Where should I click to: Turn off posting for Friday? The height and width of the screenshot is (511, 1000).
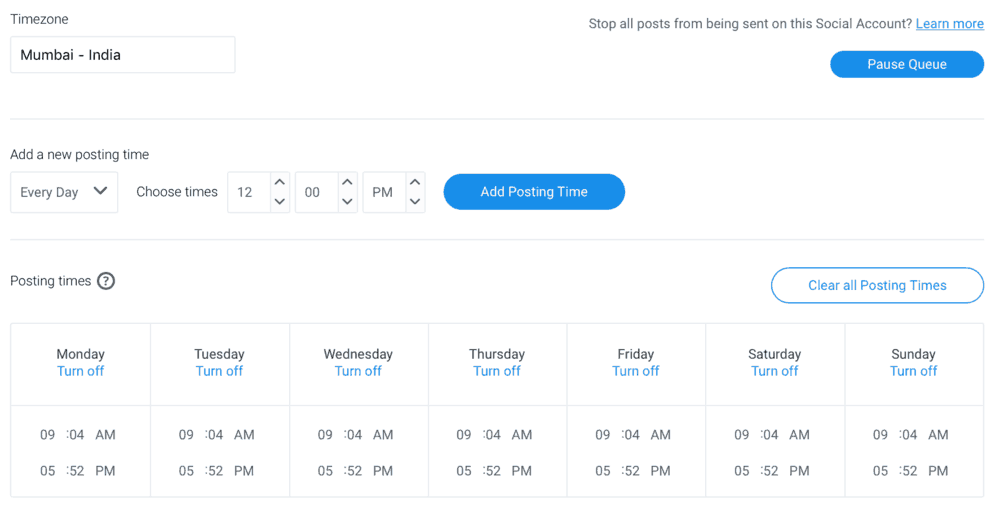(636, 371)
